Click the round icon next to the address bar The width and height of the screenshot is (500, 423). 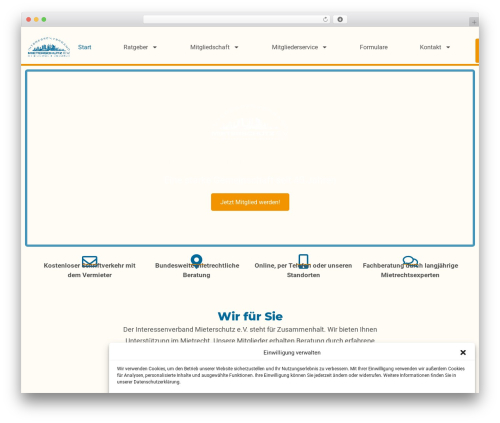340,19
